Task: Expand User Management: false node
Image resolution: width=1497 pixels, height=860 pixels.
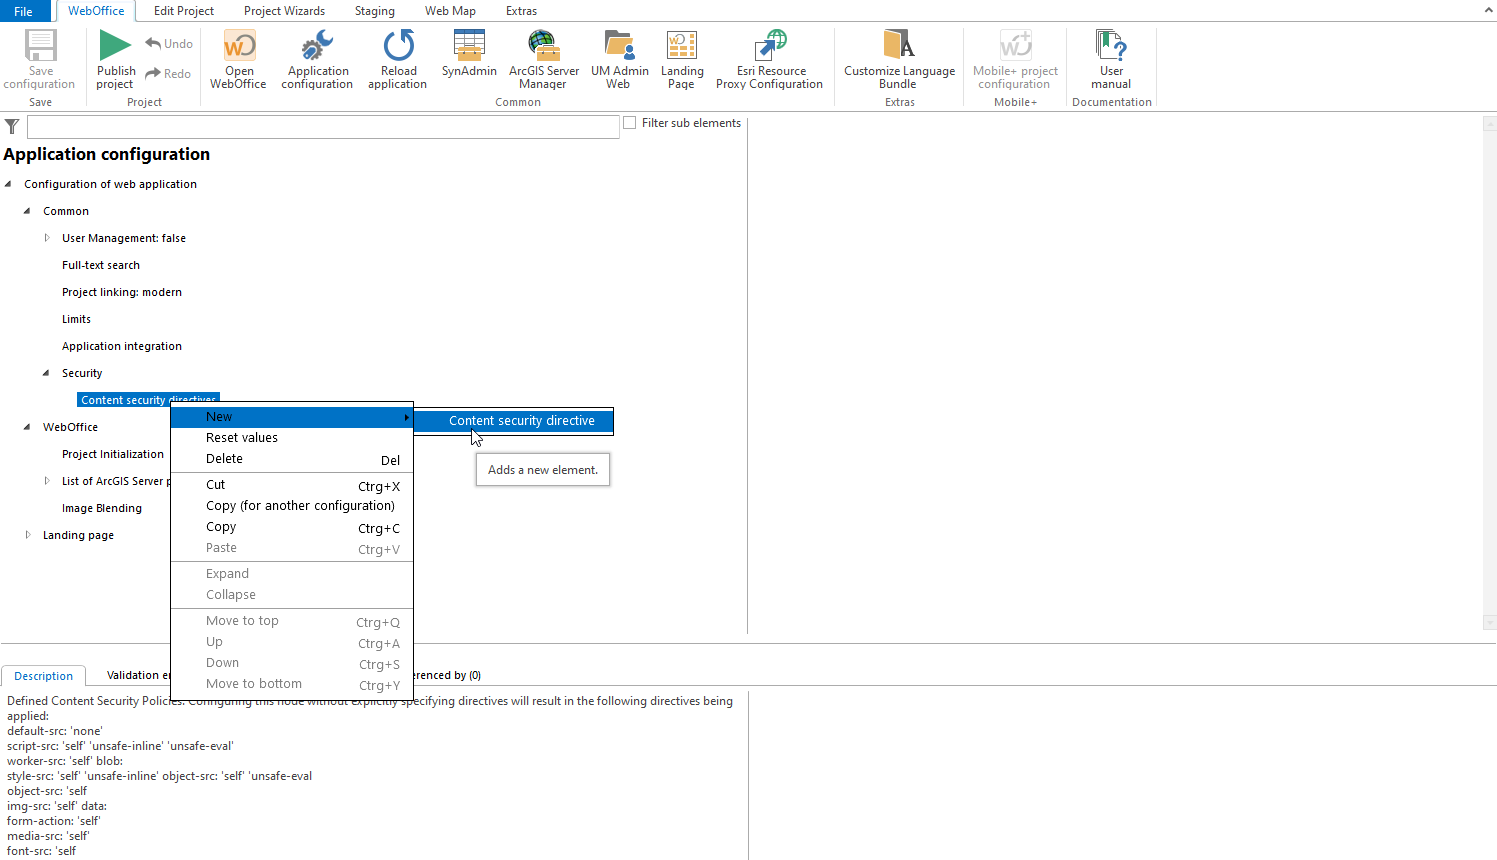Action: pyautogui.click(x=46, y=237)
